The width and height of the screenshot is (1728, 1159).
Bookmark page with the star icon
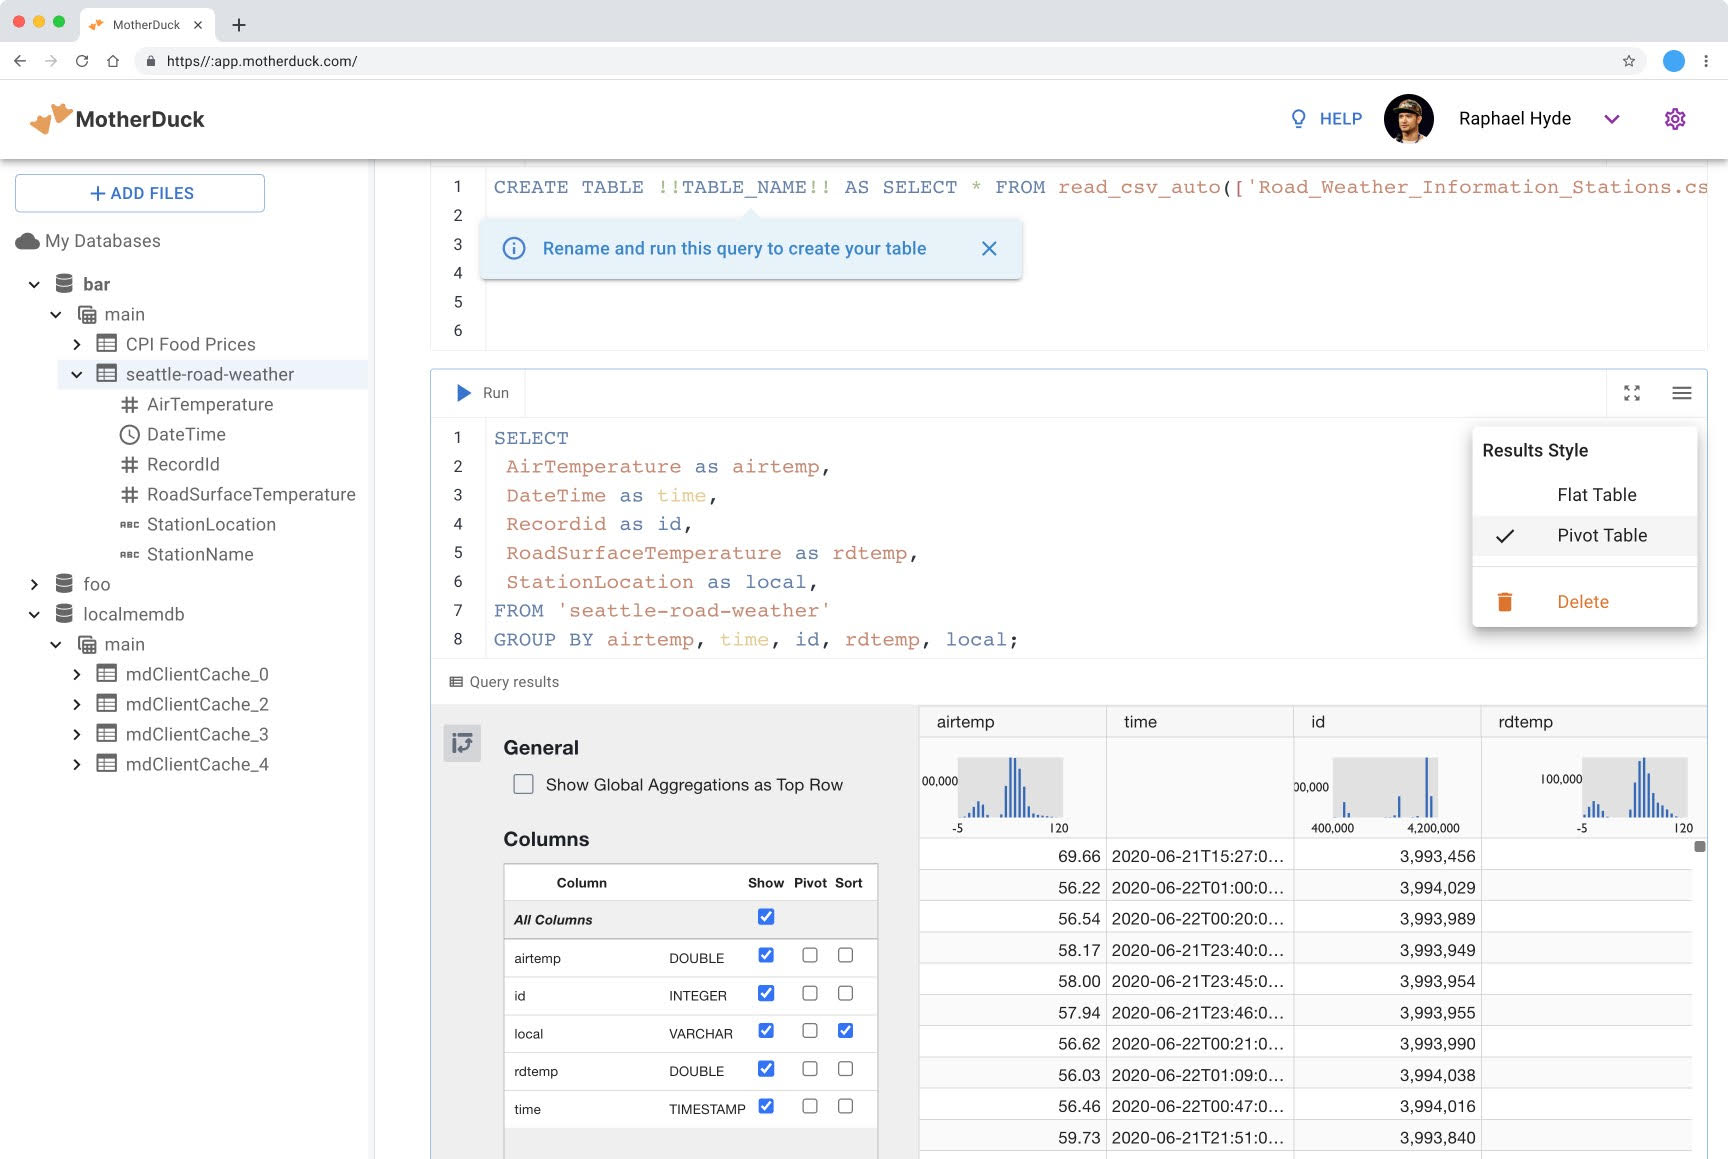(x=1629, y=61)
